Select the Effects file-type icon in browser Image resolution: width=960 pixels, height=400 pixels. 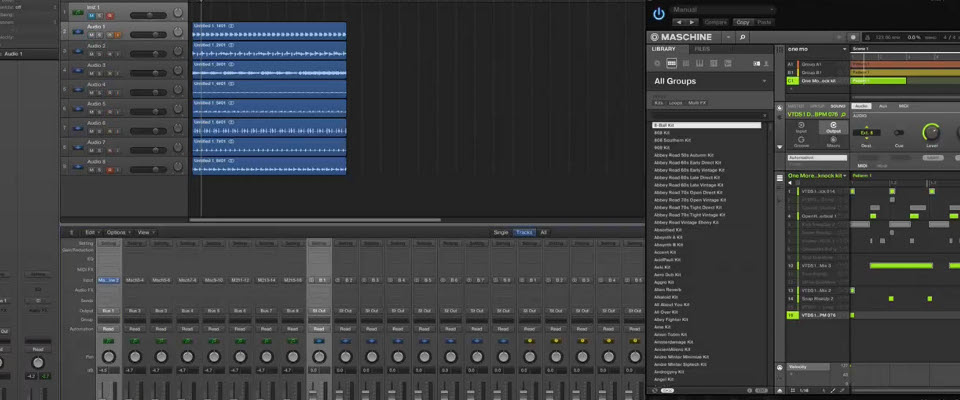(714, 63)
